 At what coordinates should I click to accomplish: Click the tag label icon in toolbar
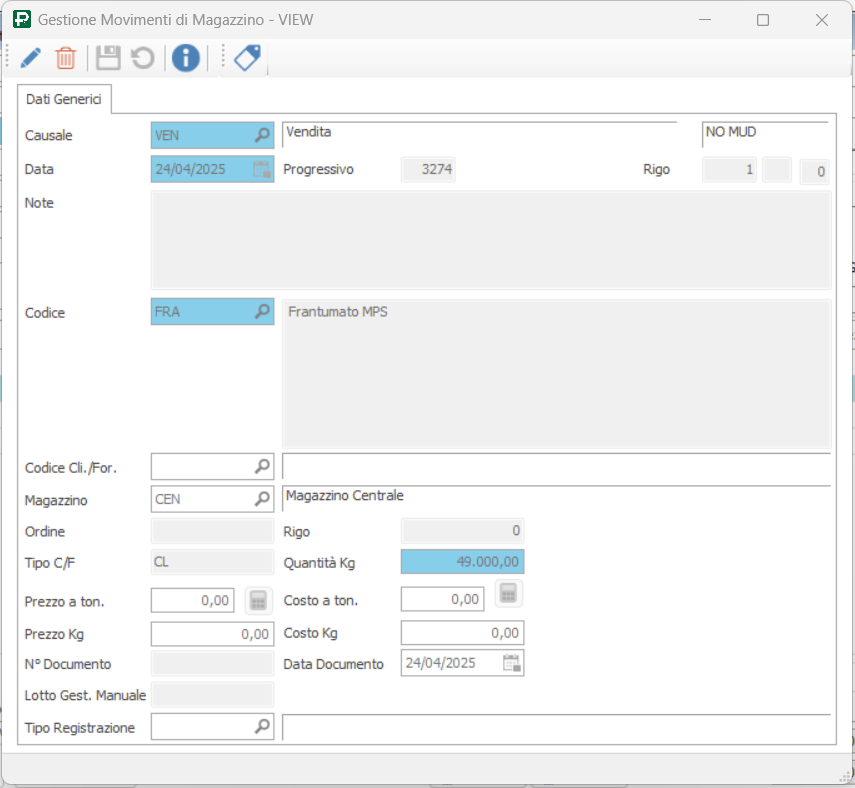[x=247, y=58]
